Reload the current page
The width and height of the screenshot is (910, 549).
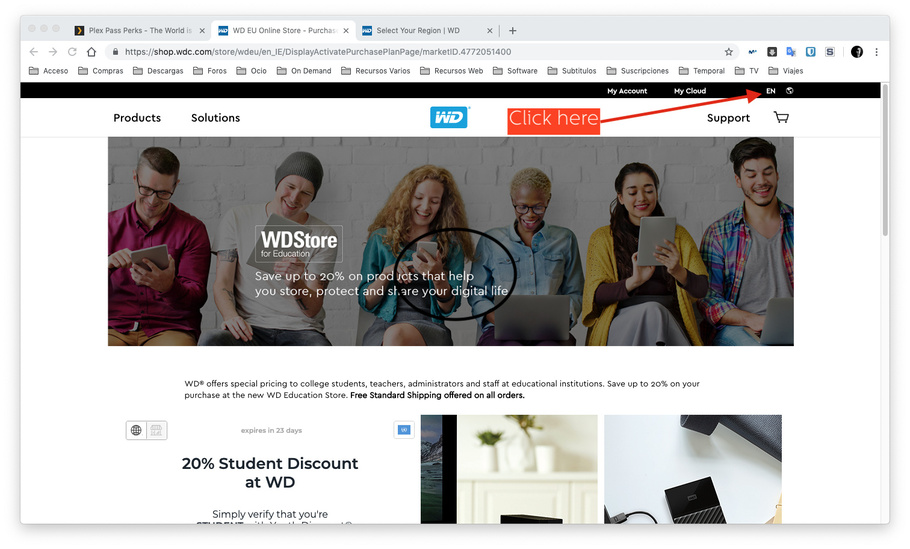pyautogui.click(x=72, y=52)
